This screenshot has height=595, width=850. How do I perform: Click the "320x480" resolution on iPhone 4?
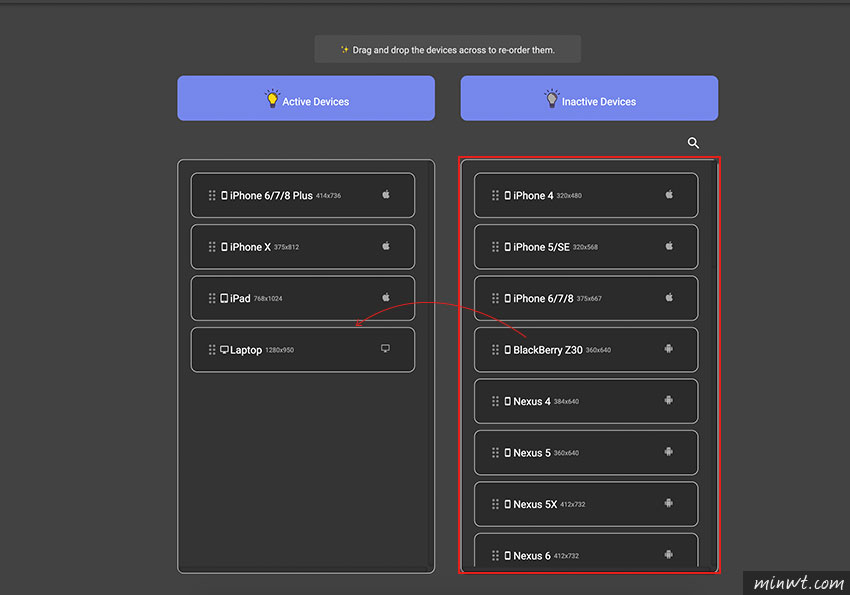tap(569, 196)
